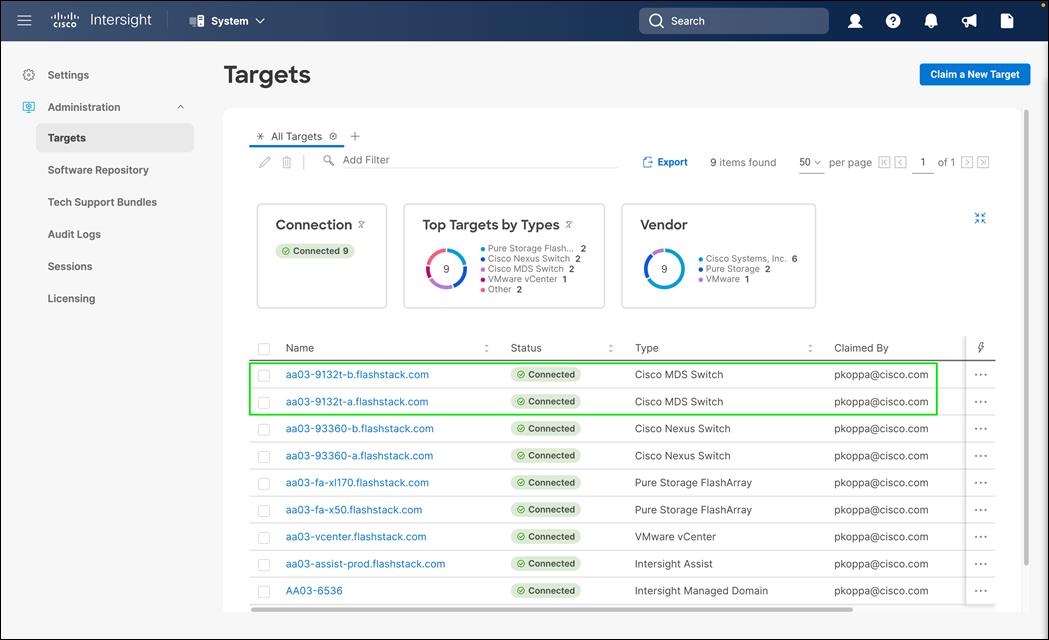Click the user profile icon
1049x640 pixels.
click(x=855, y=20)
